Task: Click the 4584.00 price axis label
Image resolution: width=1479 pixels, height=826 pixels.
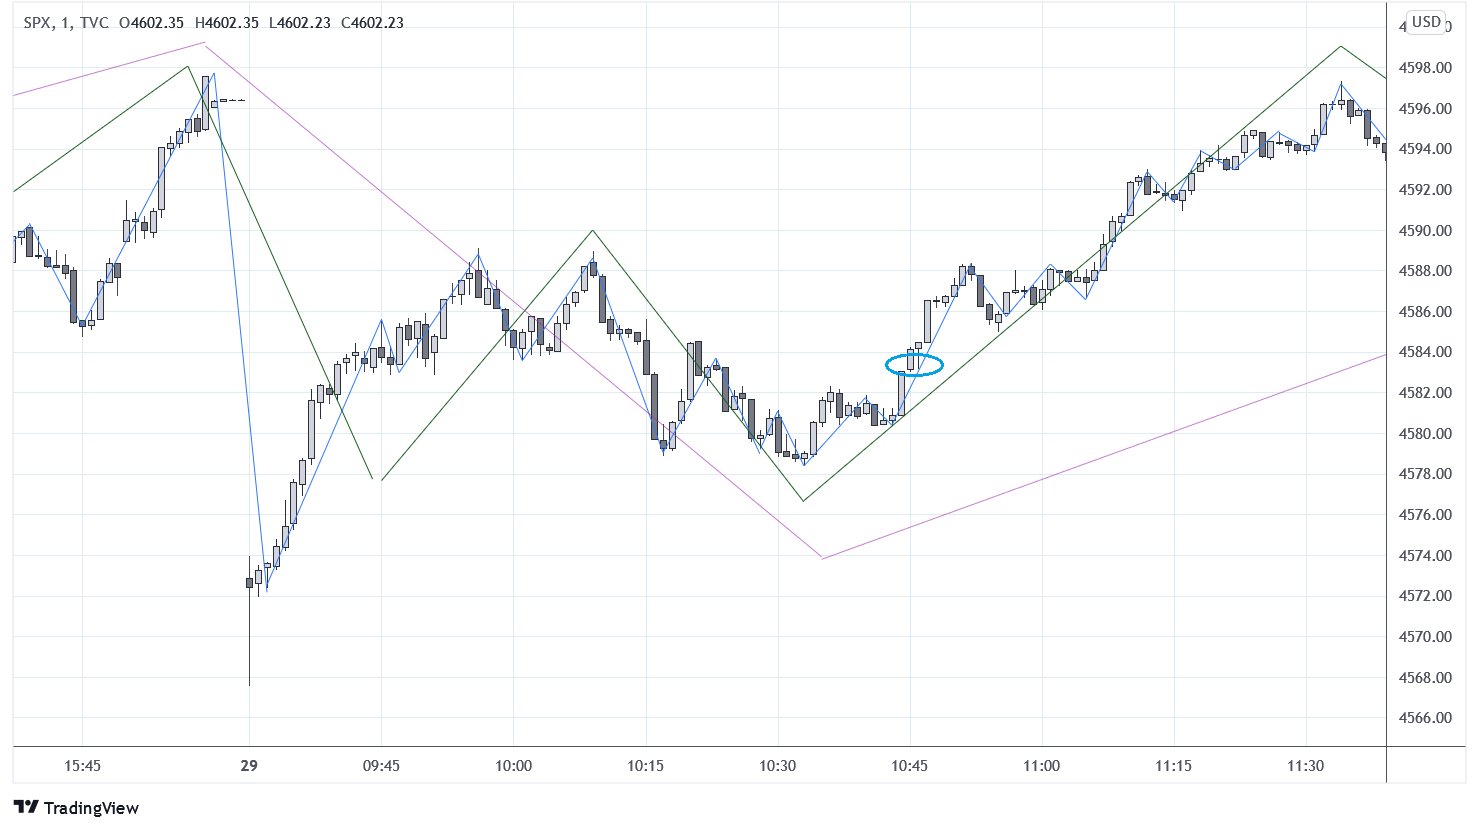Action: tap(1426, 352)
